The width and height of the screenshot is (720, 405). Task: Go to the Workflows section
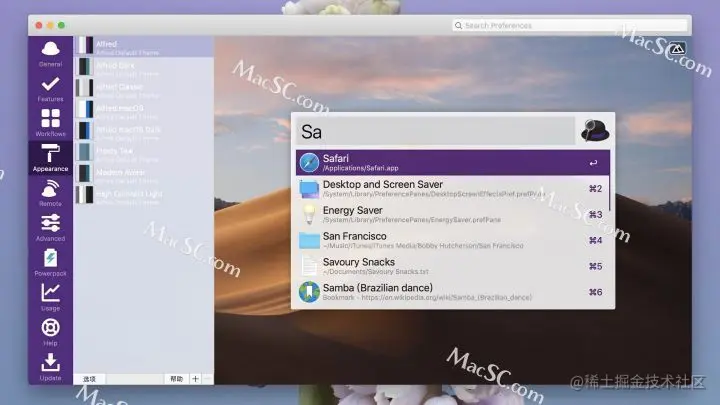point(50,123)
